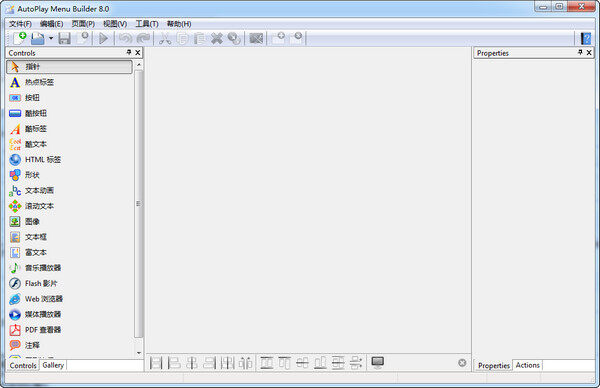Image resolution: width=600 pixels, height=388 pixels.
Task: Choose the 图像 image control
Action: pos(69,222)
